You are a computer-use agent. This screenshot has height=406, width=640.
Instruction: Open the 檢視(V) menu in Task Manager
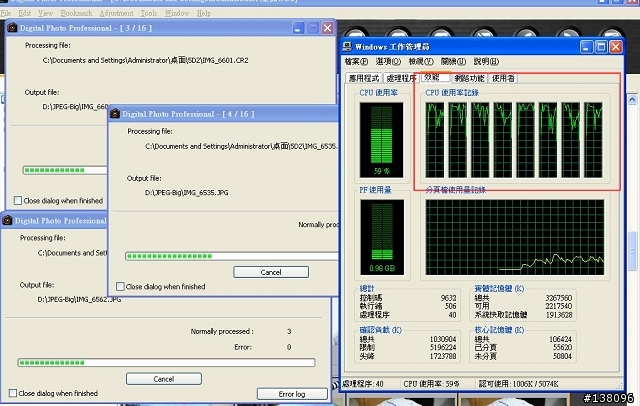pos(421,62)
